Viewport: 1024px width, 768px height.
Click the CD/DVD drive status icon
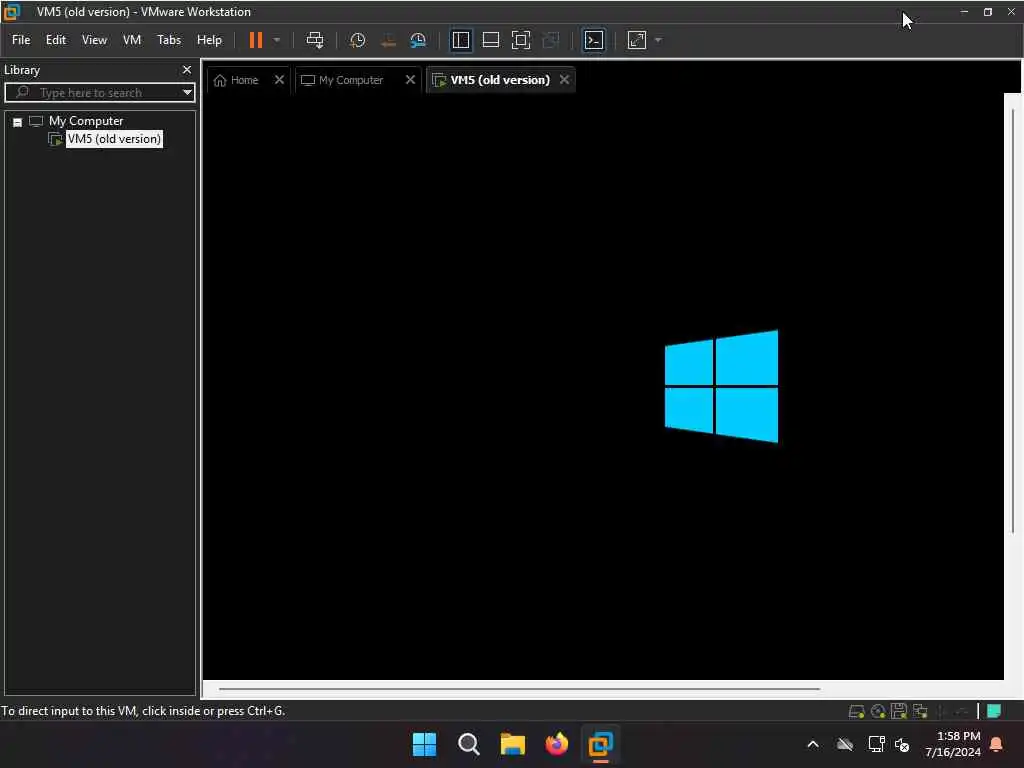tap(878, 711)
